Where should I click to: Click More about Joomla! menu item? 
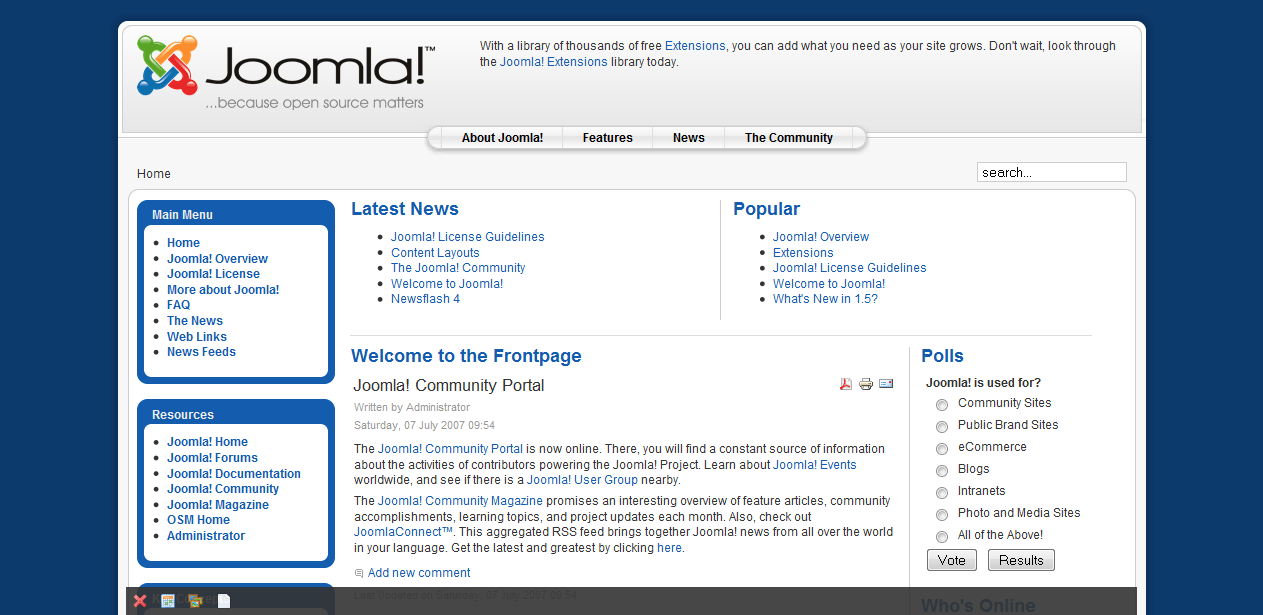coord(223,290)
